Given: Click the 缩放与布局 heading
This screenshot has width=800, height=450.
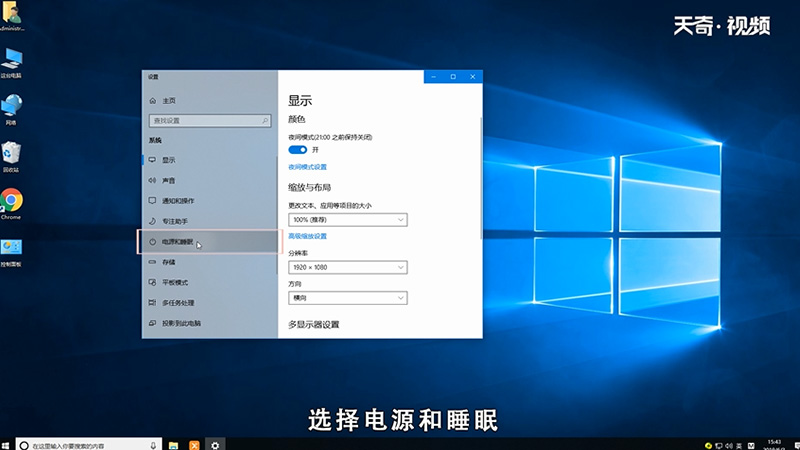Looking at the screenshot, I should point(310,187).
